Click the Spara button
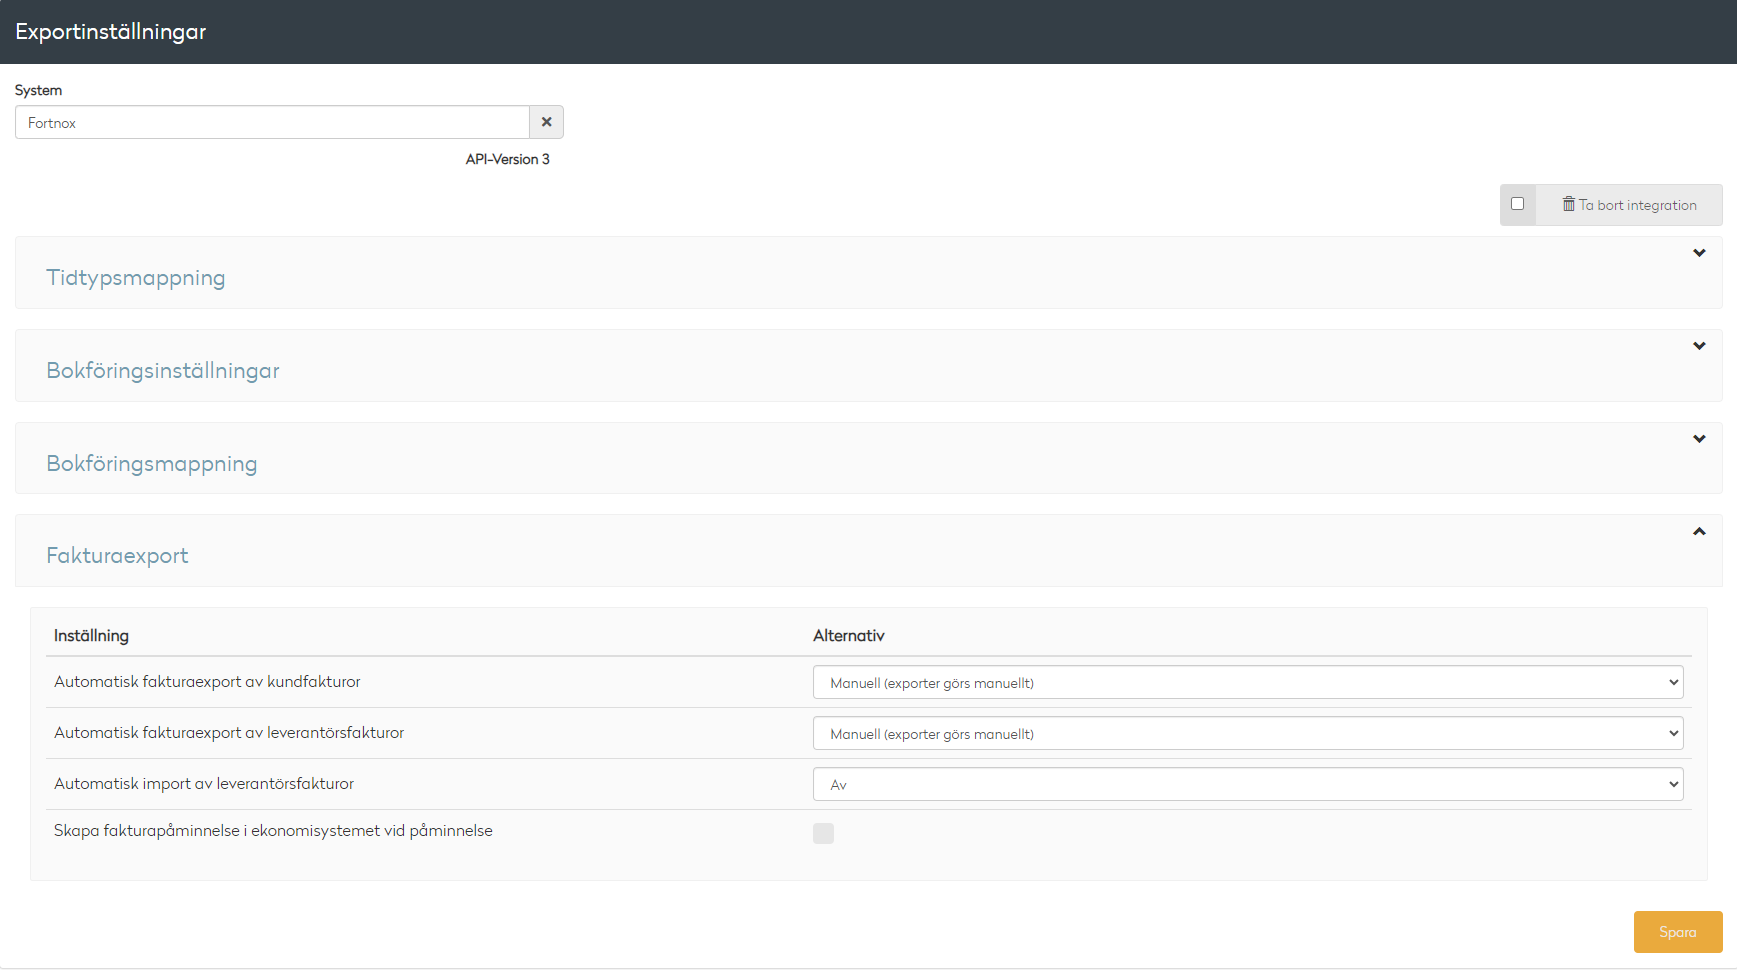Screen dimensions: 1737x970 click(x=1678, y=932)
